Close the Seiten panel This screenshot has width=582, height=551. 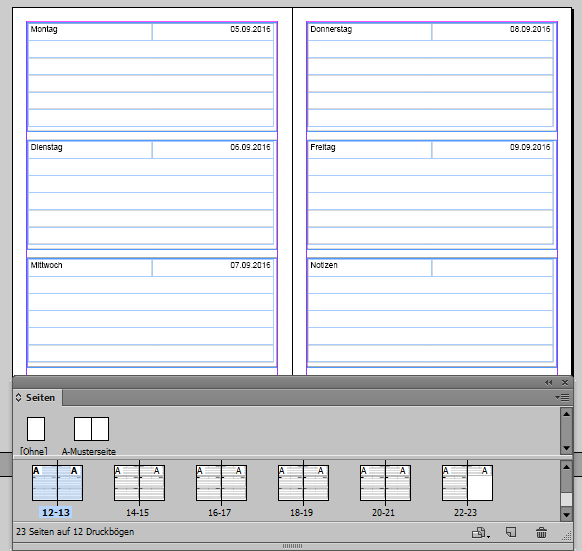point(565,382)
